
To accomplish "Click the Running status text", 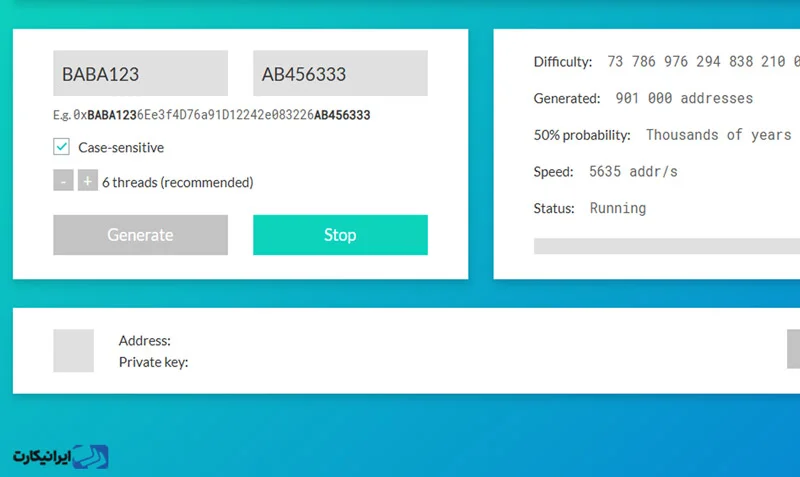I will 618,208.
